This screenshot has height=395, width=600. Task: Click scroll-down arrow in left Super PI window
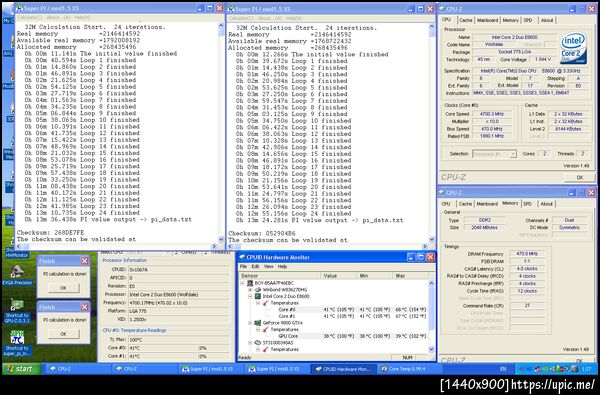221,239
